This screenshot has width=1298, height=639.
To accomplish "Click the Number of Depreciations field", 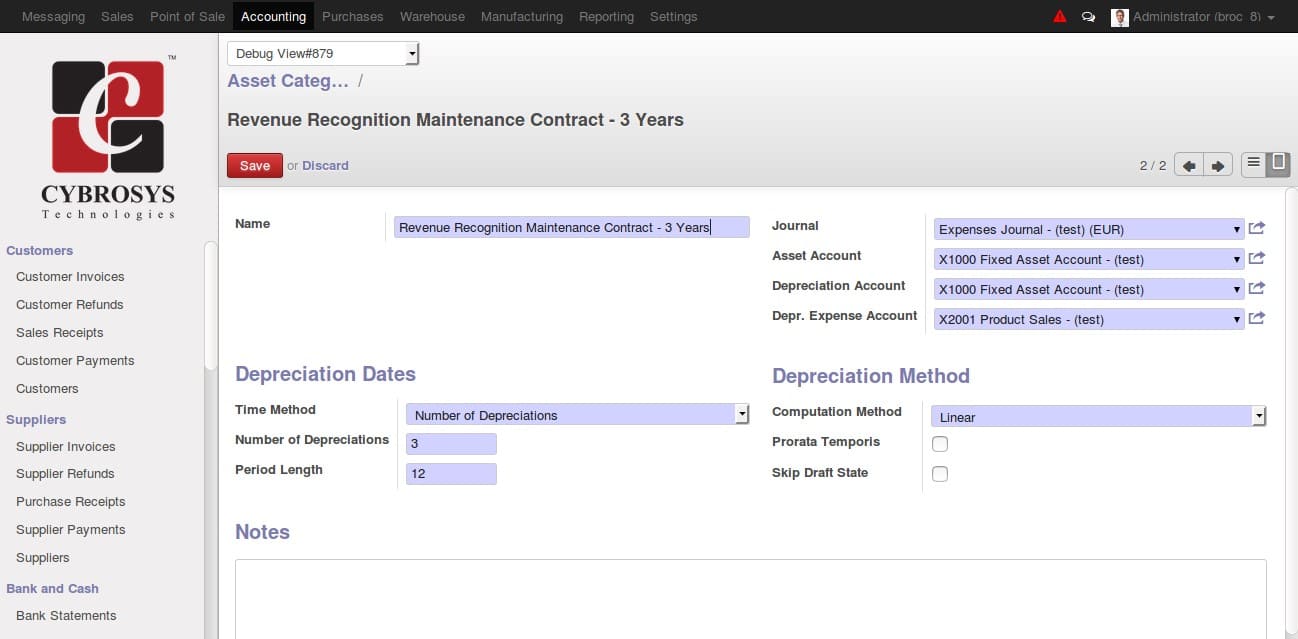I will (451, 444).
